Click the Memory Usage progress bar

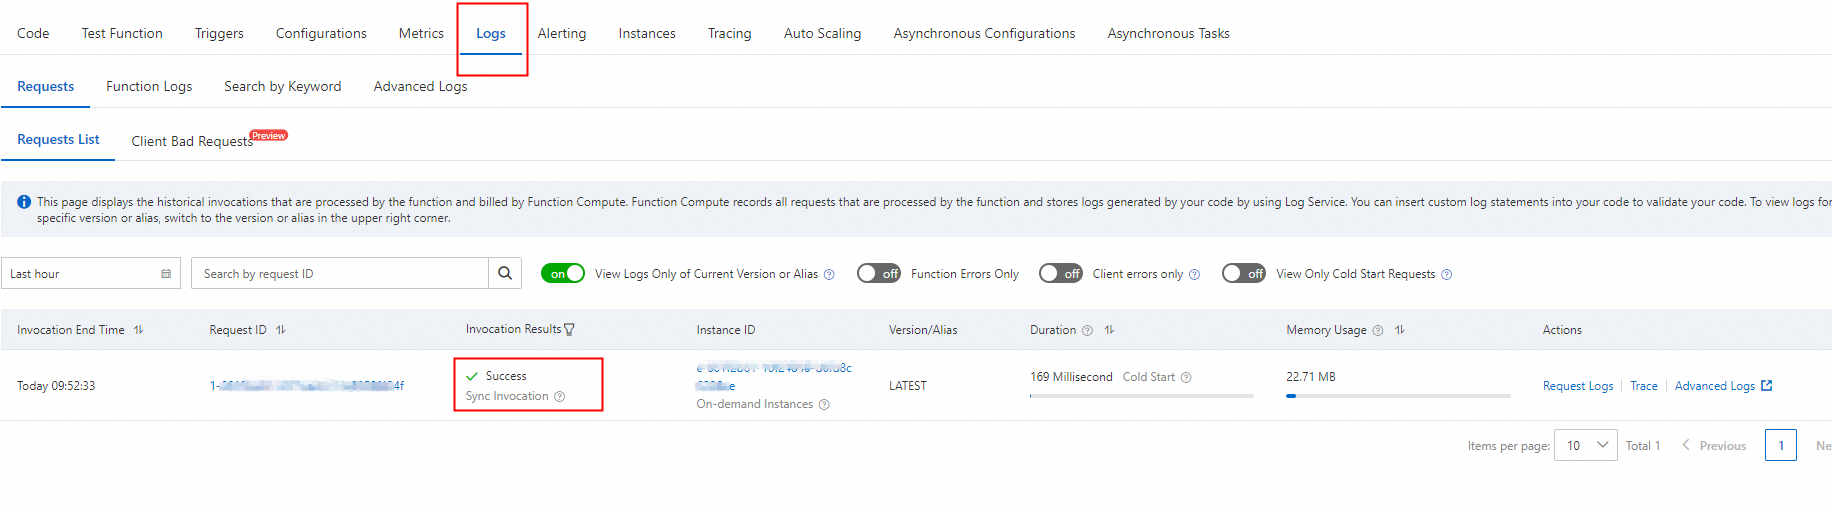tap(1398, 396)
